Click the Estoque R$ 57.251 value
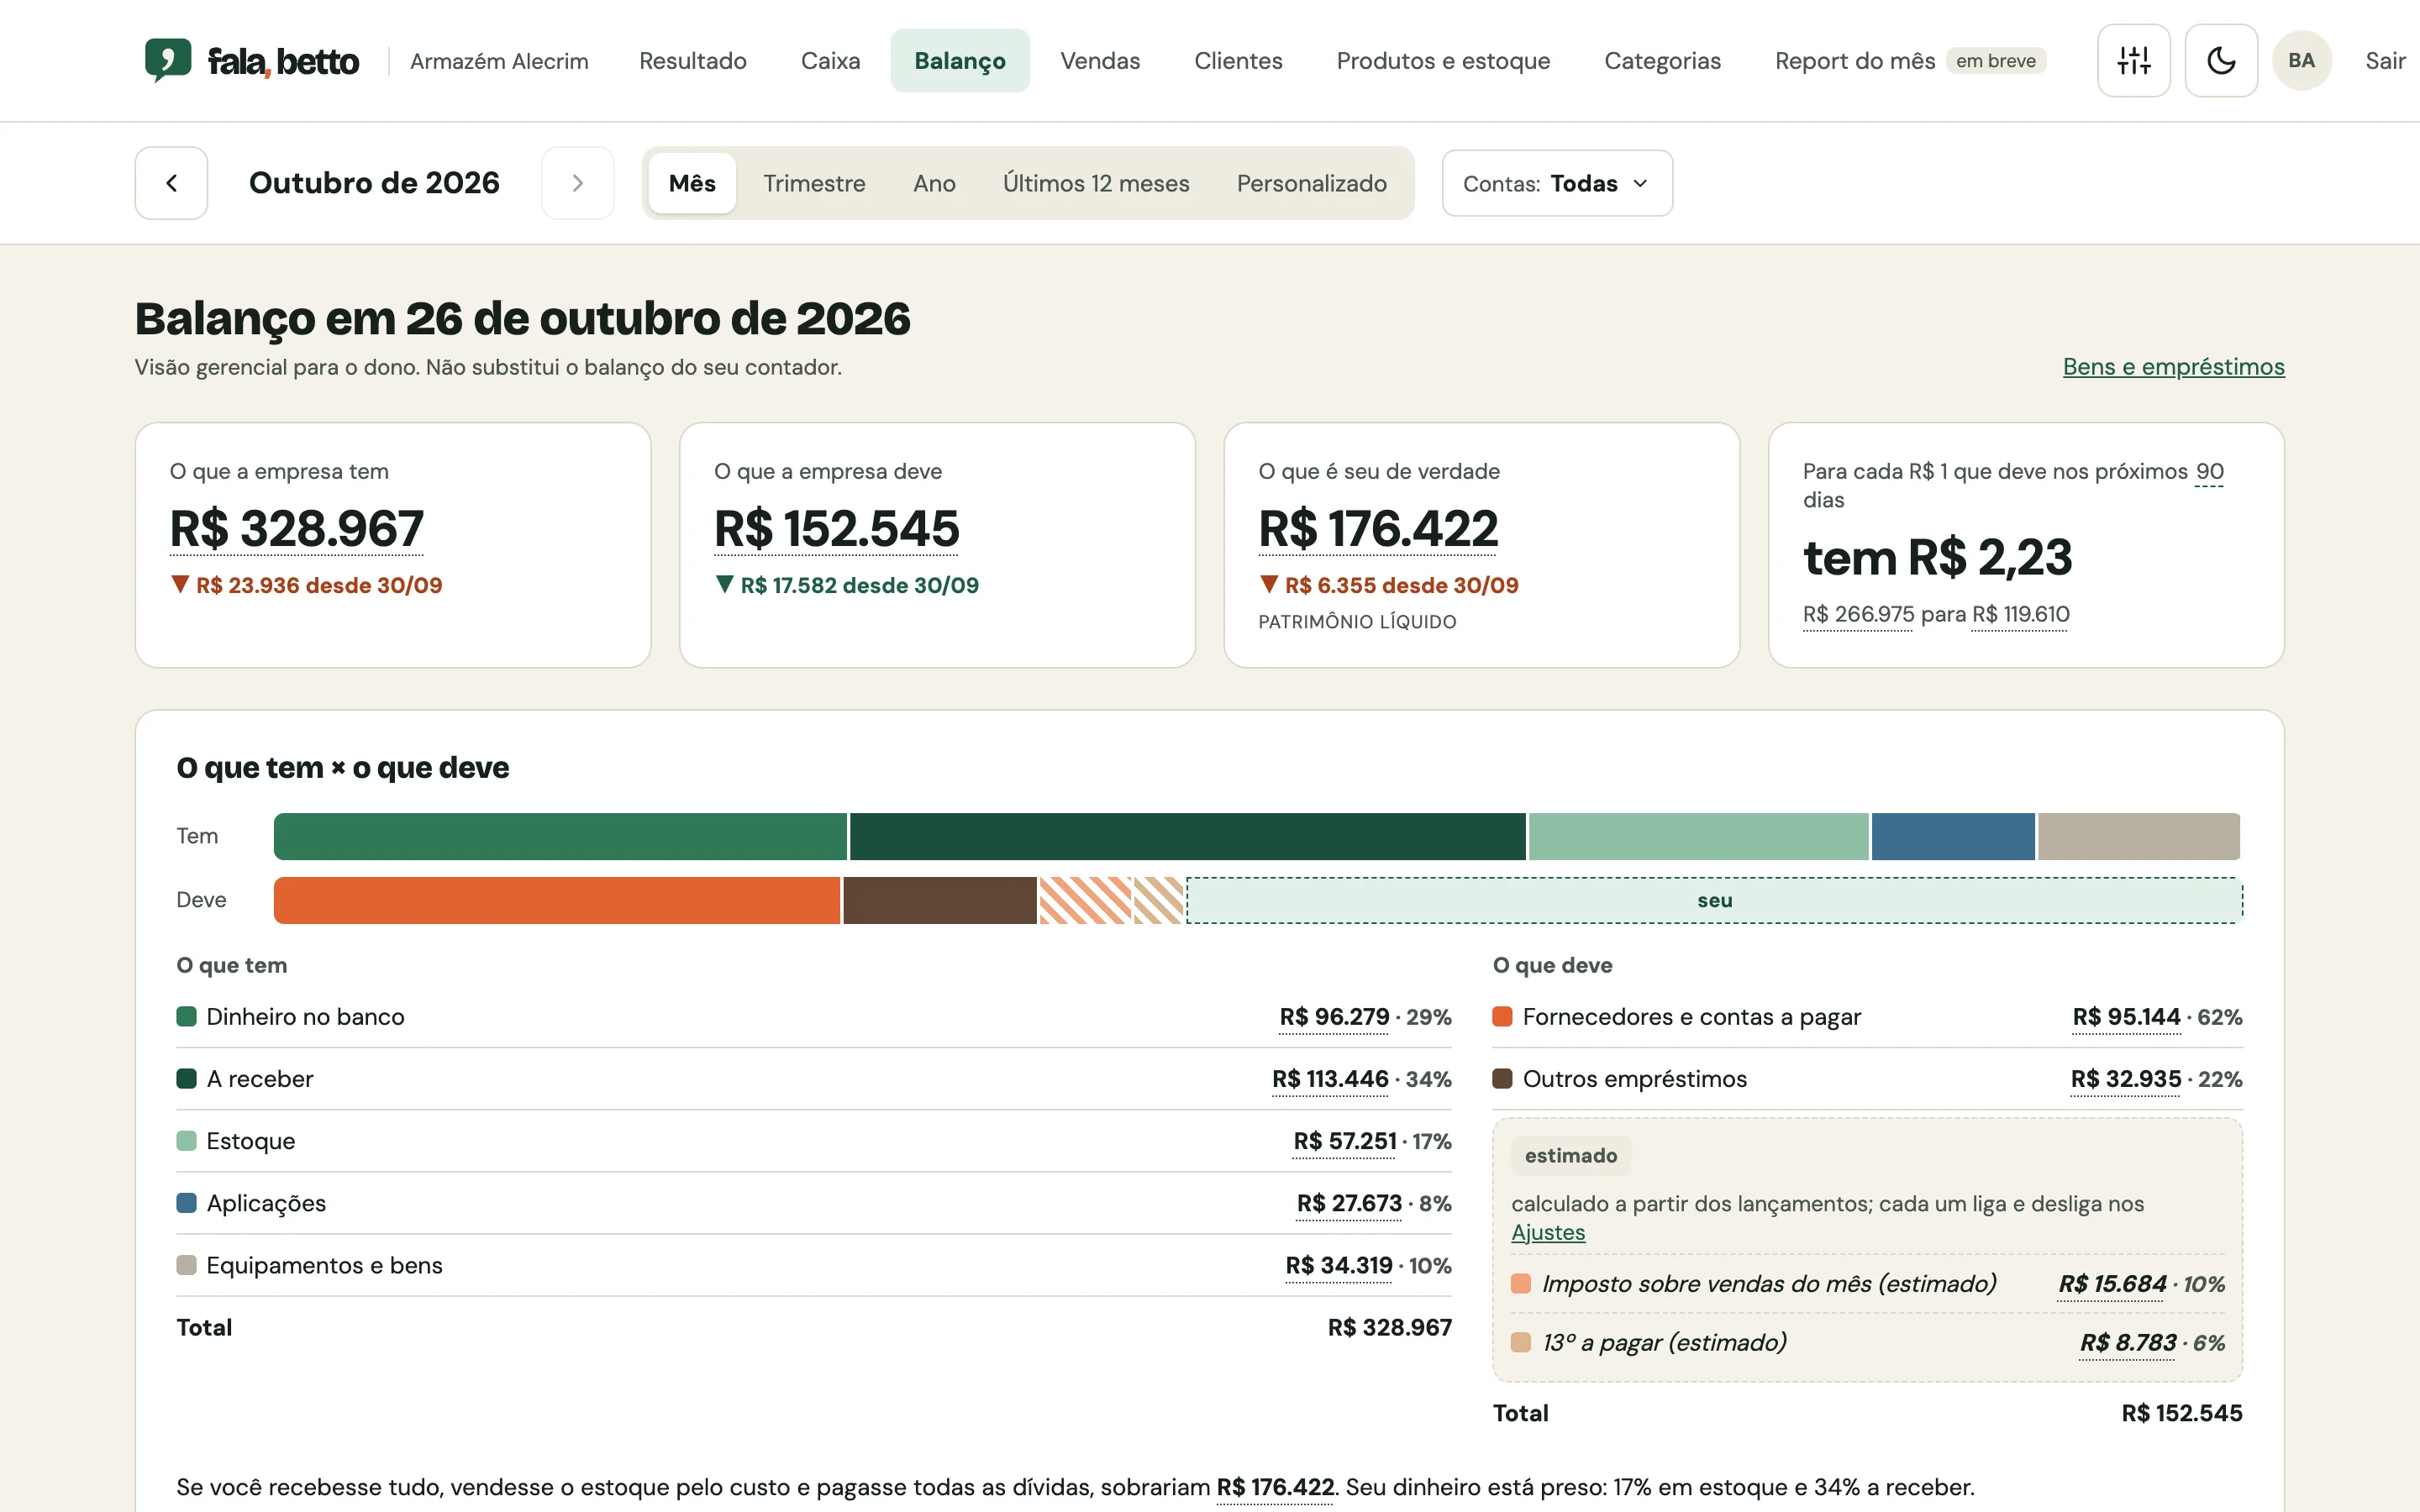The image size is (2420, 1512). 1344,1141
